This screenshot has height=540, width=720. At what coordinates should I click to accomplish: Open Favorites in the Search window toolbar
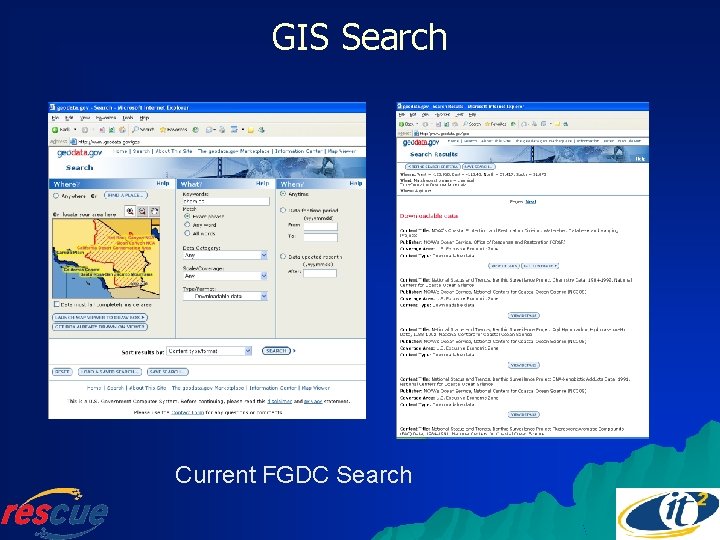174,130
